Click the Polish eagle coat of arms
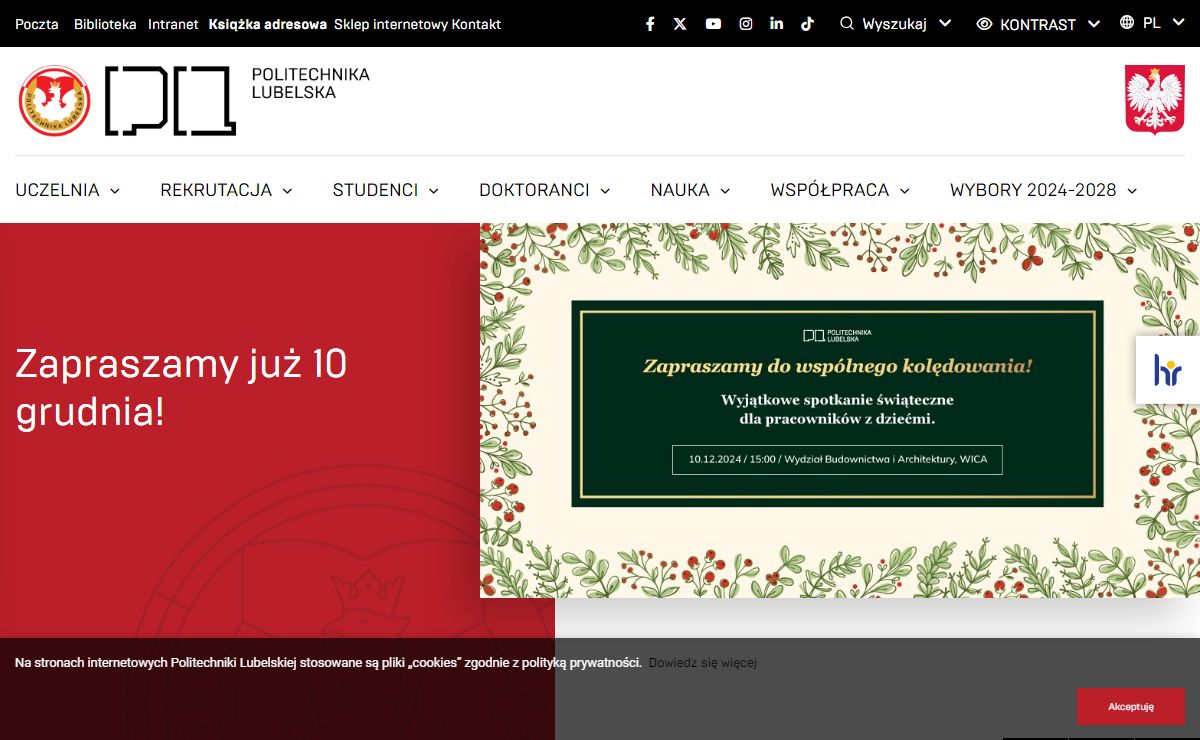 pyautogui.click(x=1155, y=99)
